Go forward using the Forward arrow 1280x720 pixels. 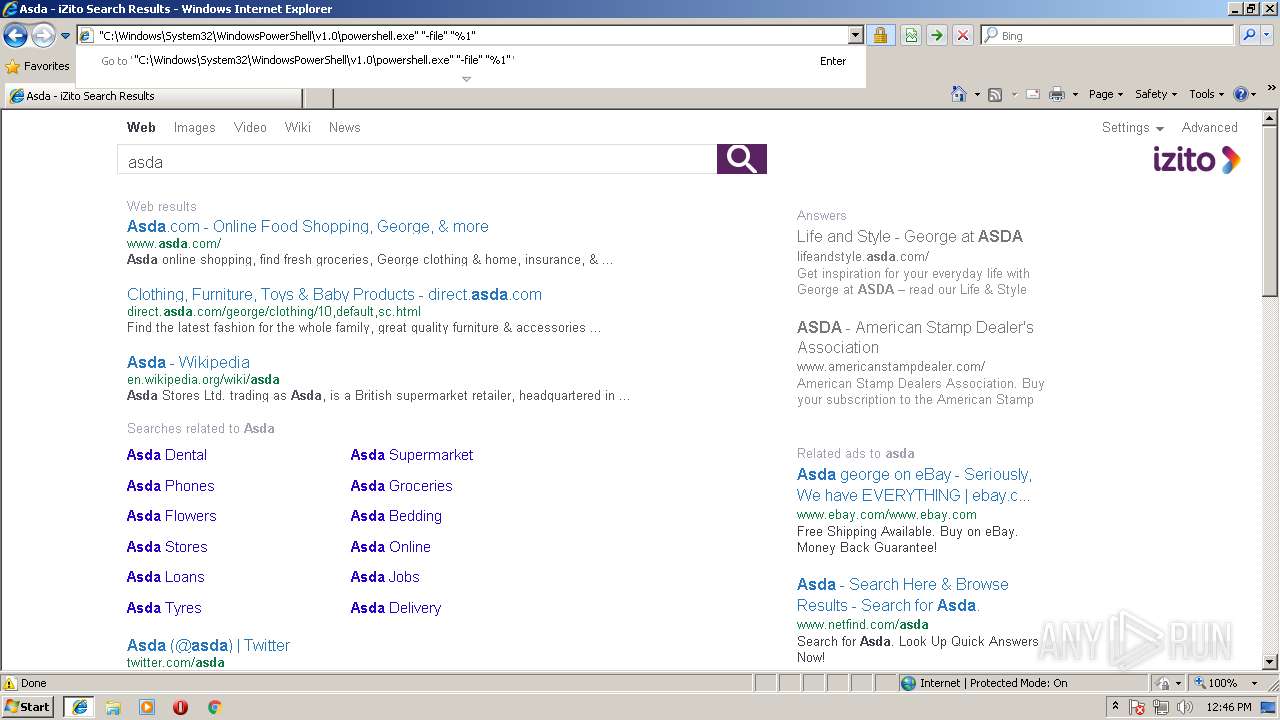43,36
